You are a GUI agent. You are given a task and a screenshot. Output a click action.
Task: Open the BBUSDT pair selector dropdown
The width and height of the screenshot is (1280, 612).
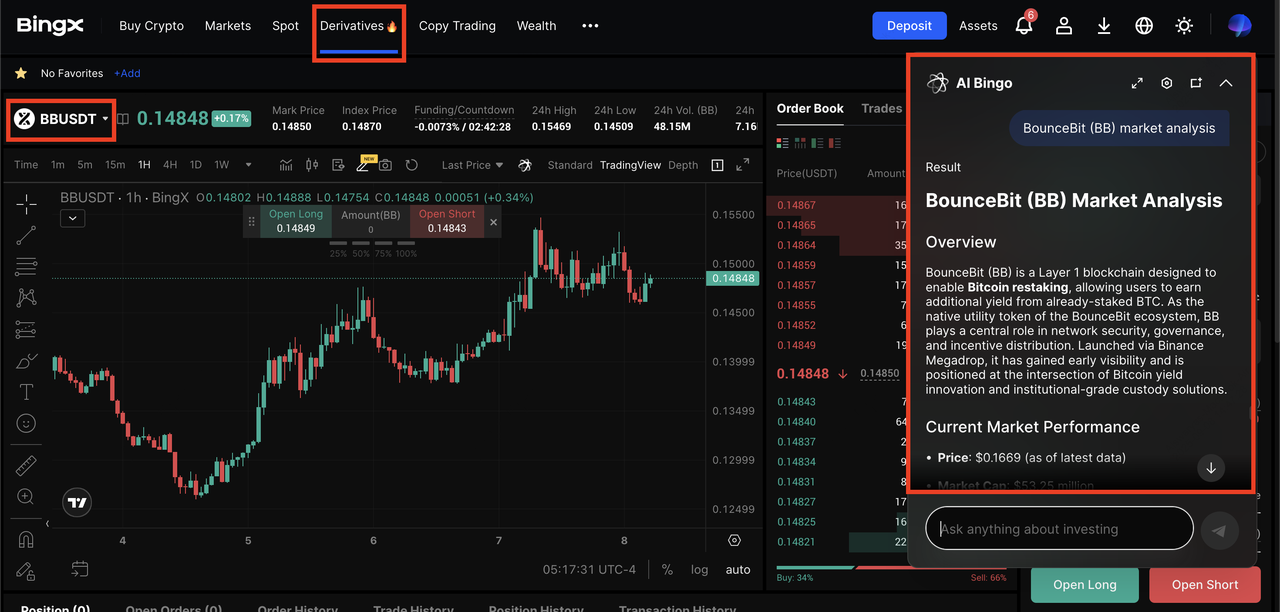click(61, 119)
